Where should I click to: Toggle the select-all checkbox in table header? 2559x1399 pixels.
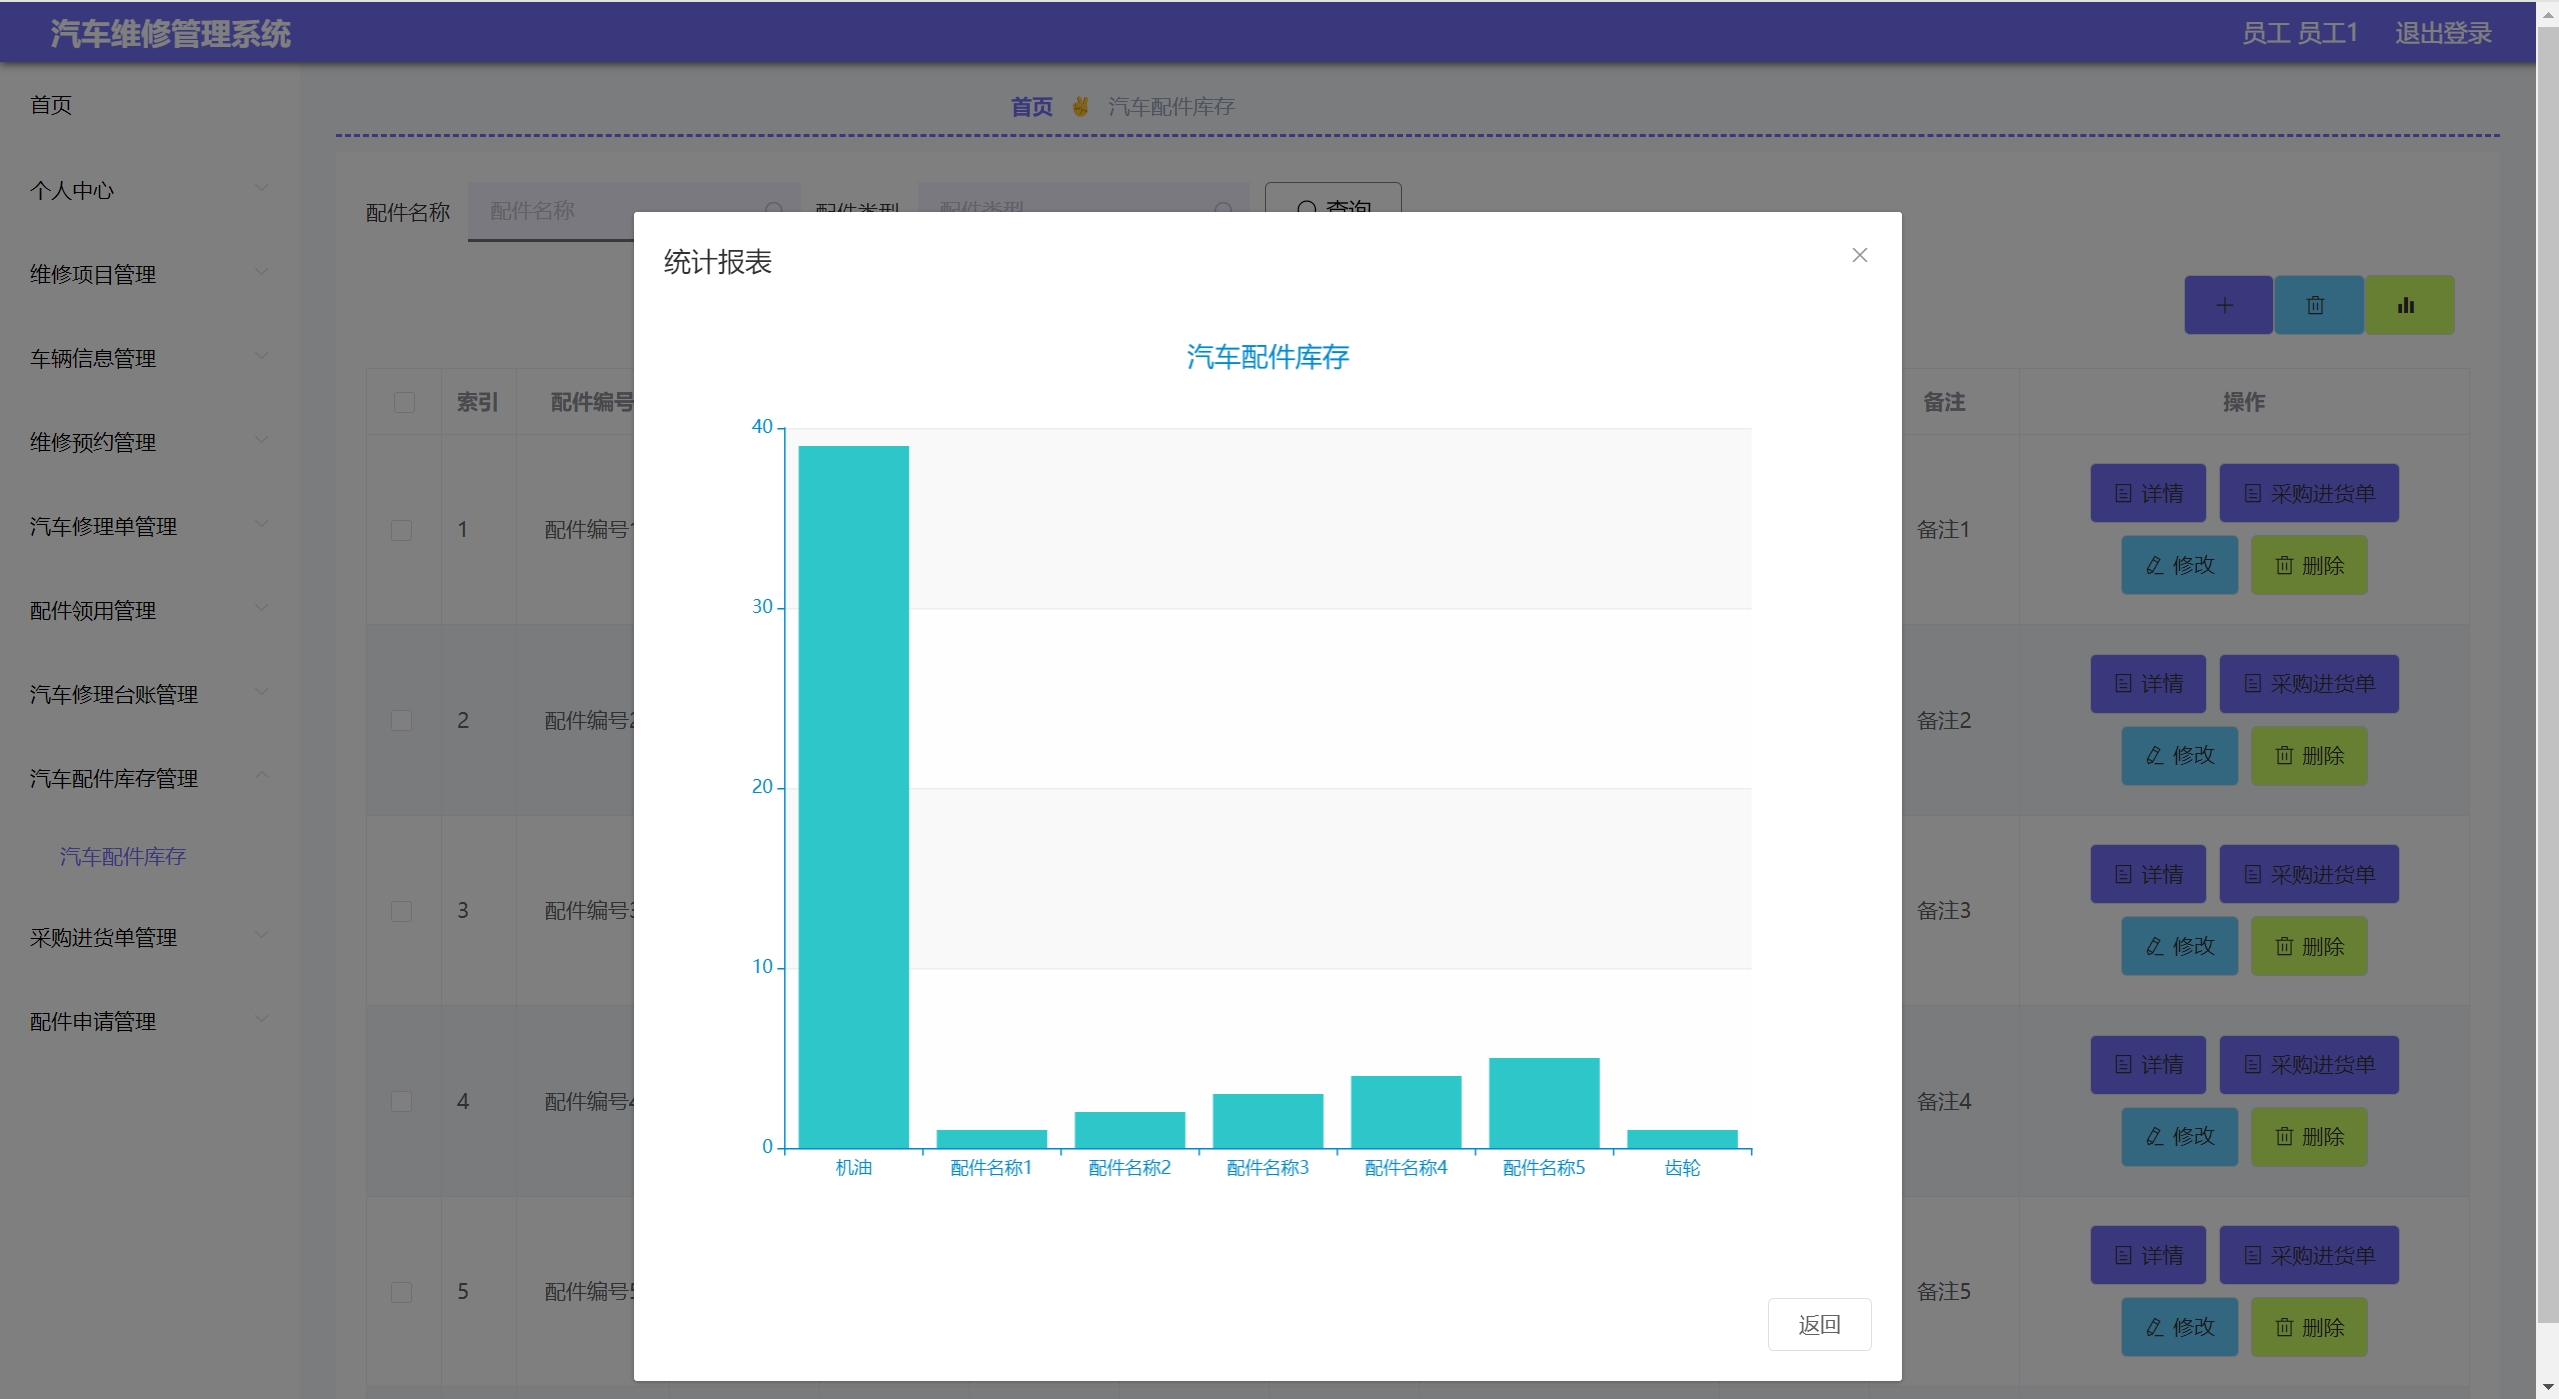point(404,402)
